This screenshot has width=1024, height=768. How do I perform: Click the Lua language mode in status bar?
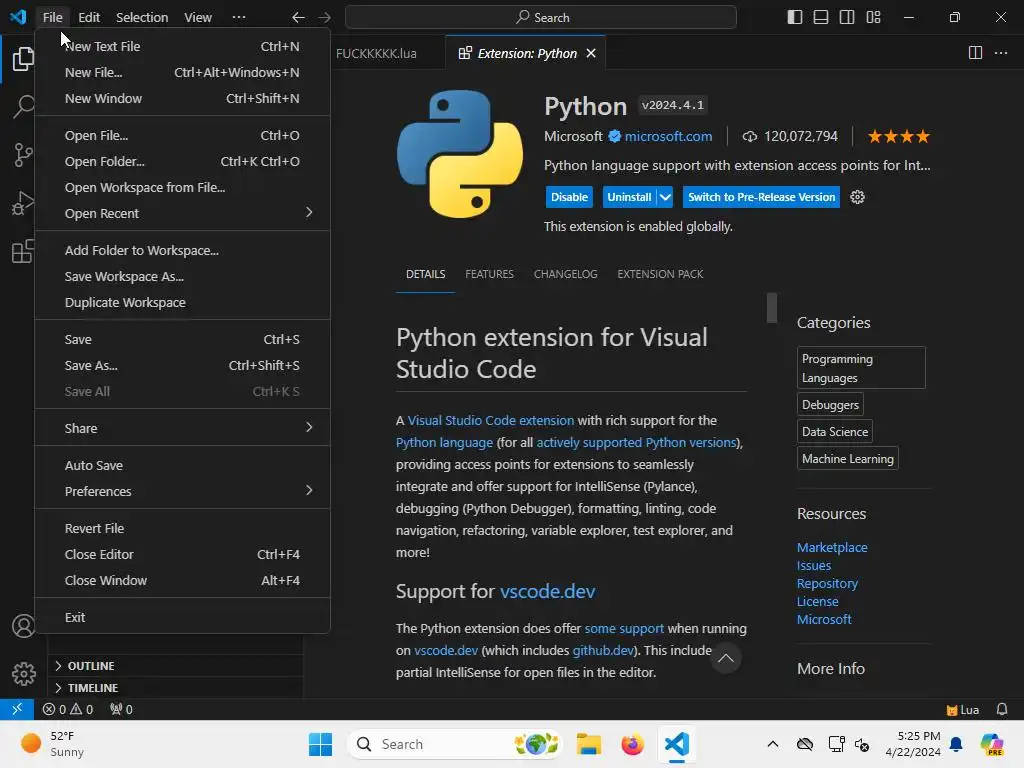(x=963, y=709)
